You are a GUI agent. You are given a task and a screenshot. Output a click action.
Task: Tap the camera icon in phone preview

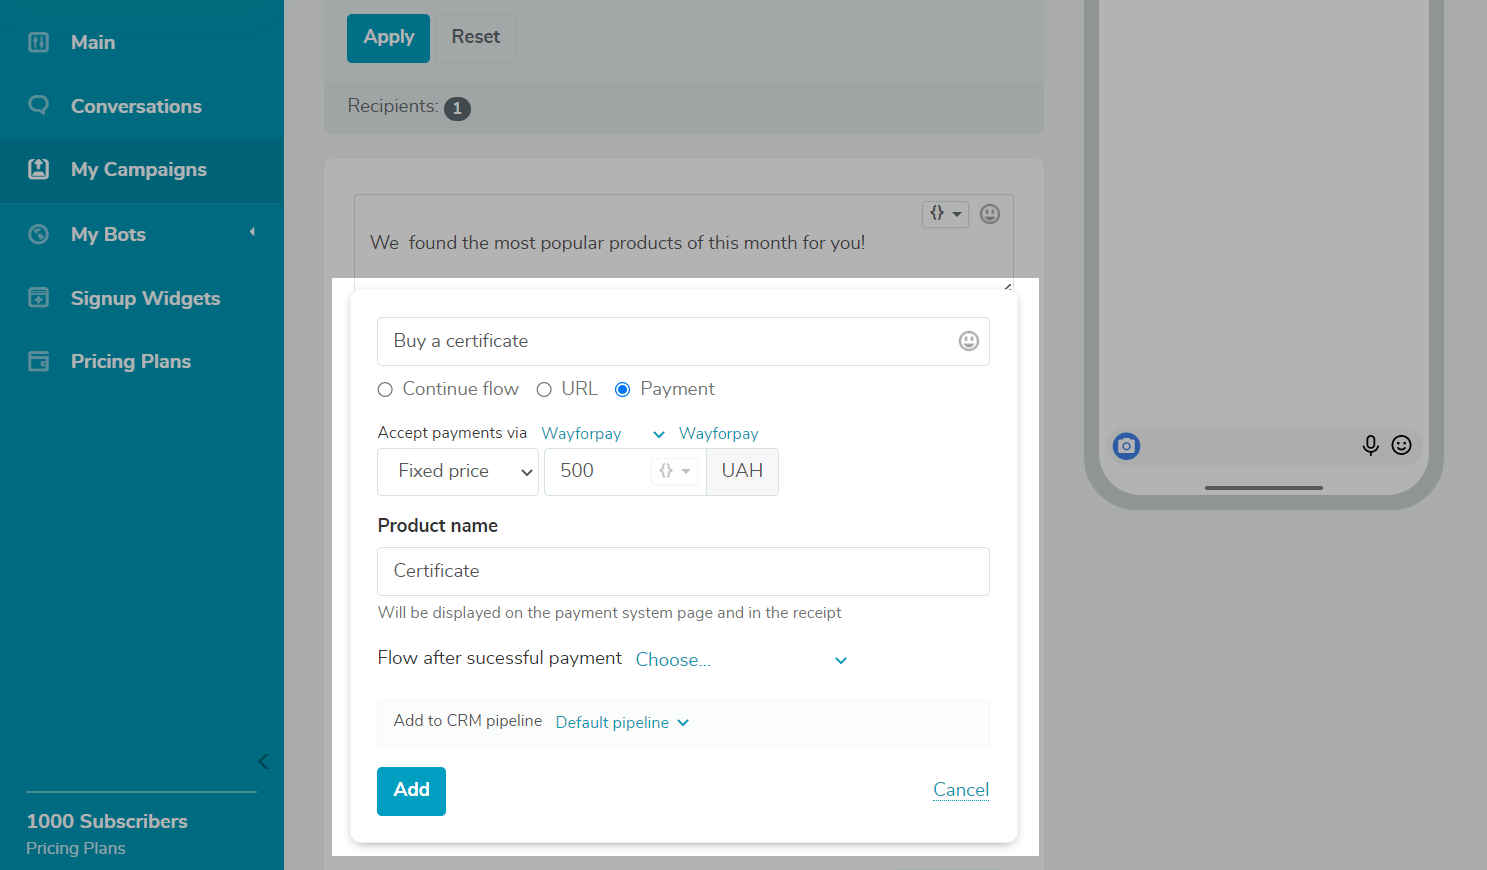point(1126,446)
